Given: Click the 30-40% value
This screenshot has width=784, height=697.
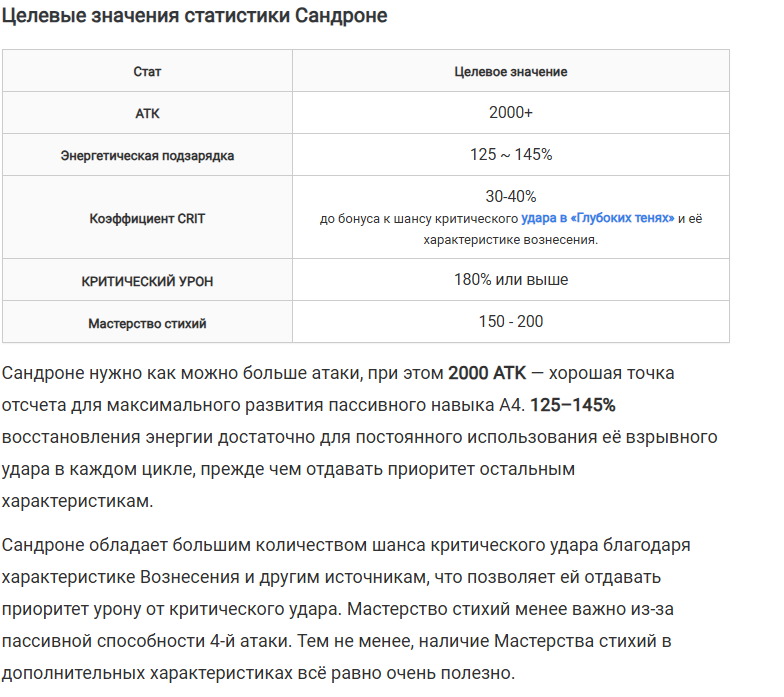Looking at the screenshot, I should point(510,196).
